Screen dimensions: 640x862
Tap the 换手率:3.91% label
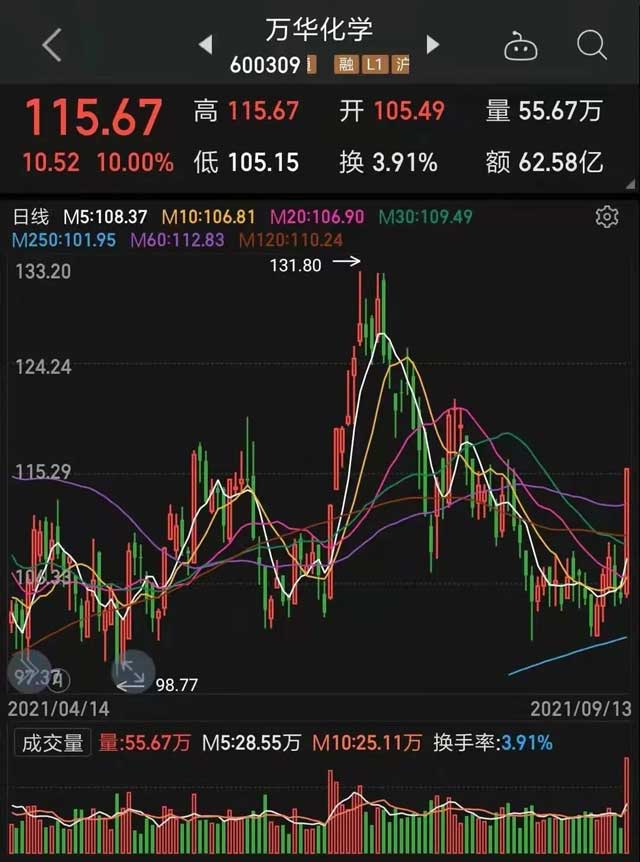[x=493, y=743]
